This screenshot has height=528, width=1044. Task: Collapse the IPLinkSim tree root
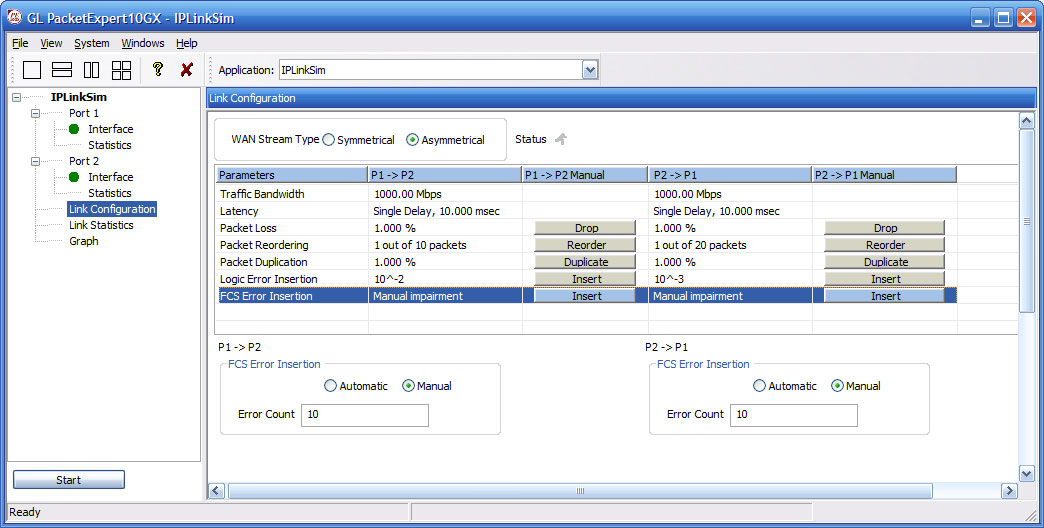pyautogui.click(x=17, y=97)
